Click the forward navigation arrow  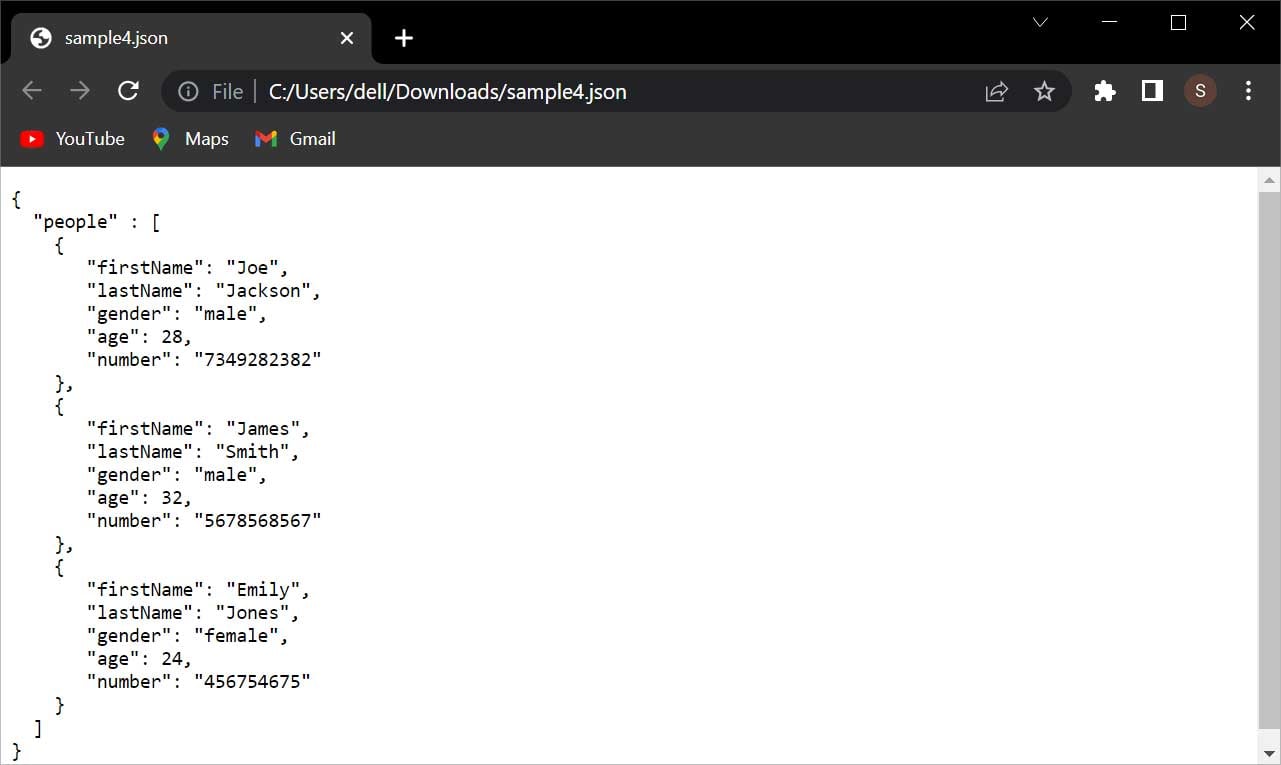(80, 90)
